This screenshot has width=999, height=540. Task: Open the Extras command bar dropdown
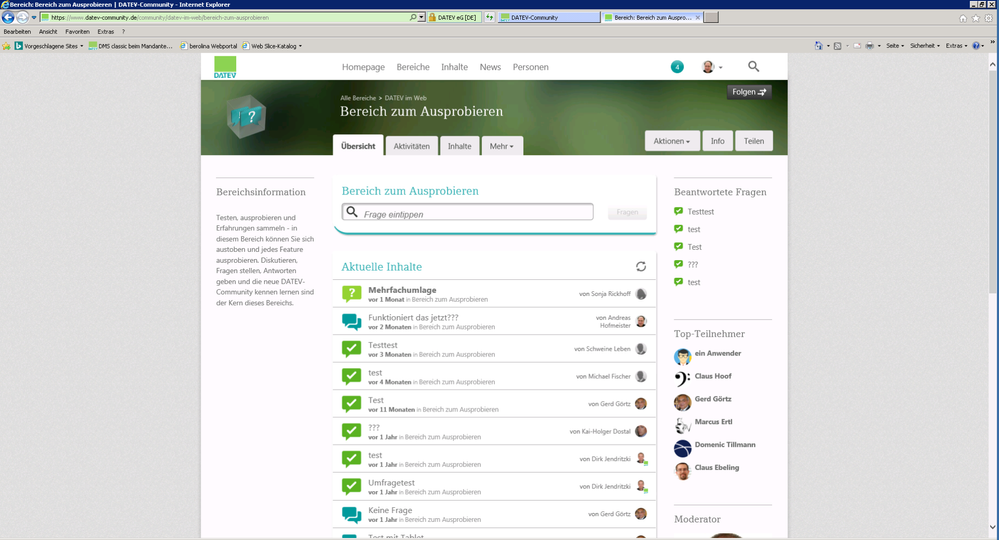(956, 46)
